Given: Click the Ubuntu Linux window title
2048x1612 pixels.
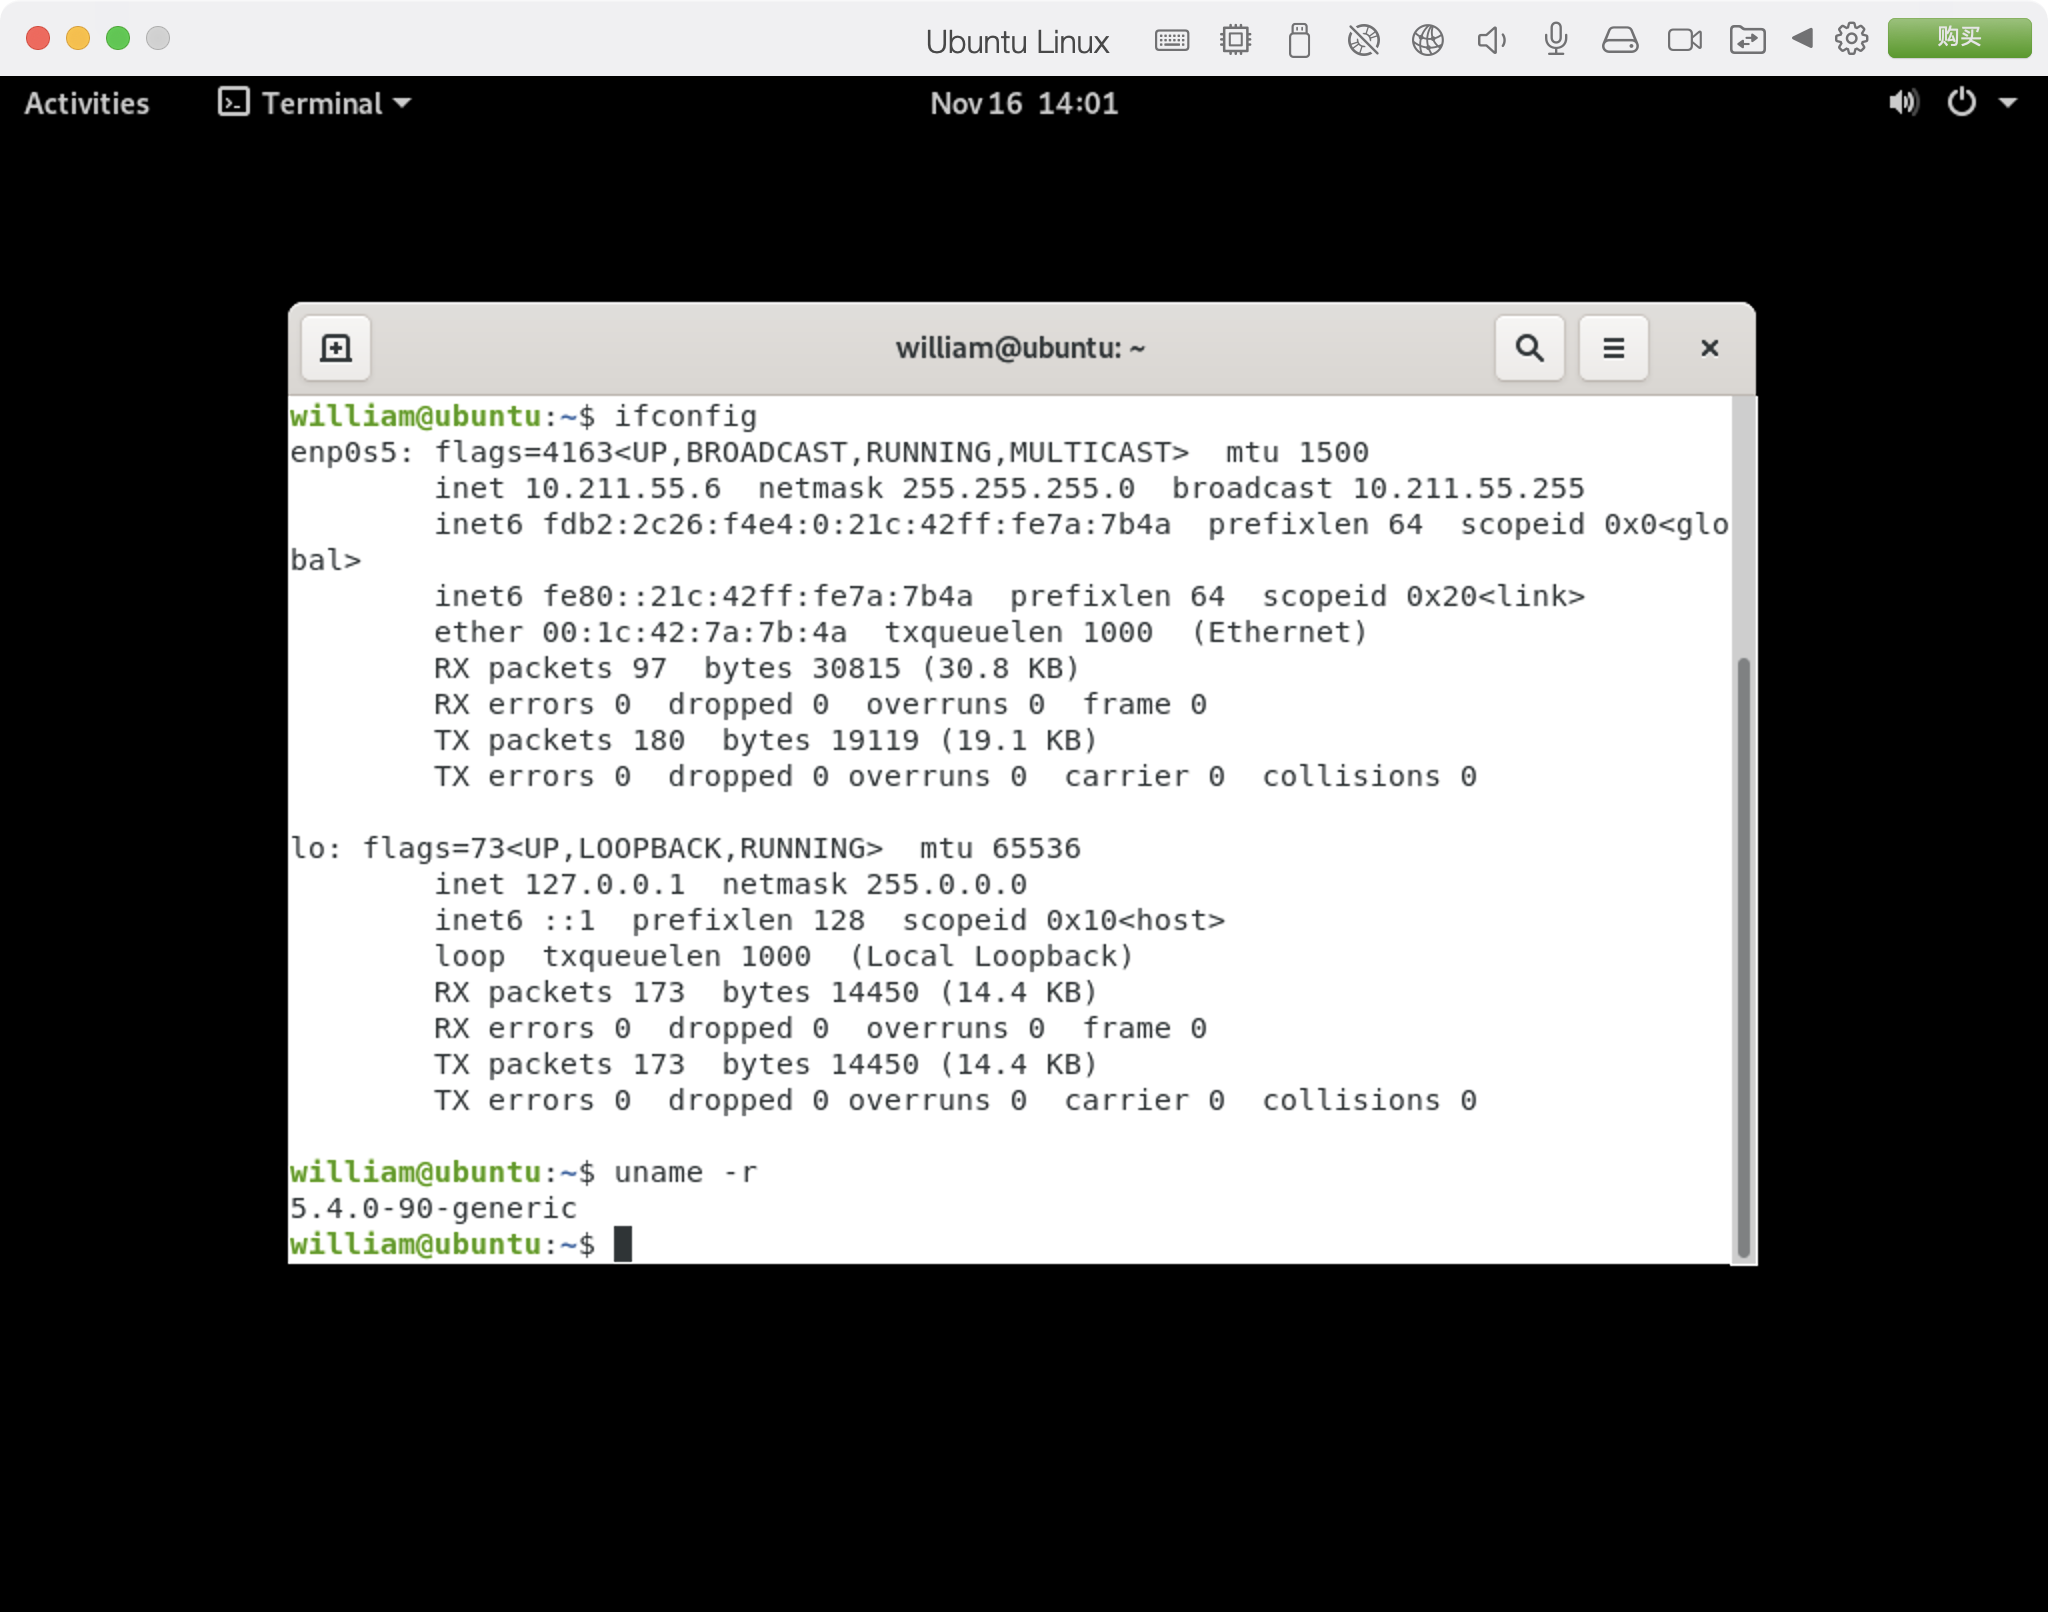Looking at the screenshot, I should [1017, 42].
